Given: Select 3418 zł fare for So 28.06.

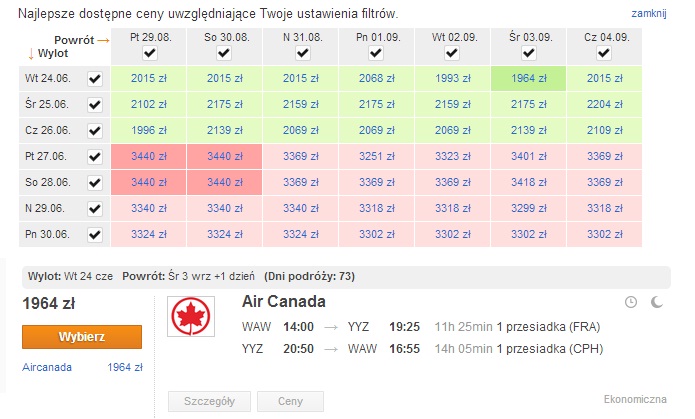Looking at the screenshot, I should tap(528, 182).
